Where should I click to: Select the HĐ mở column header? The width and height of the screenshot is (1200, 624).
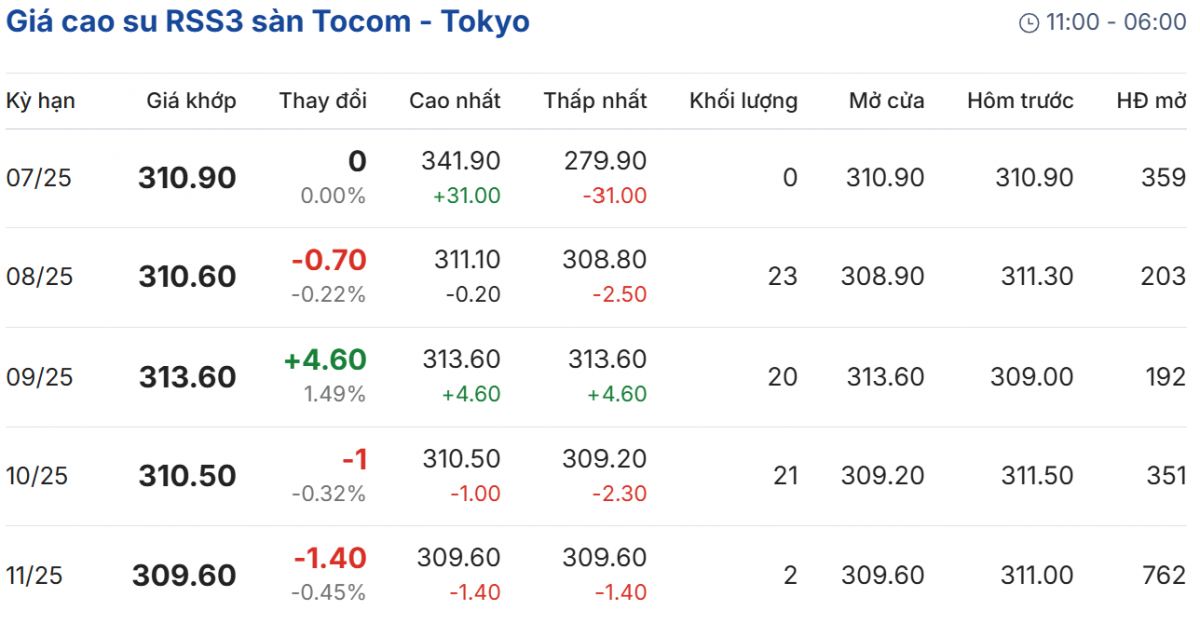(1151, 100)
